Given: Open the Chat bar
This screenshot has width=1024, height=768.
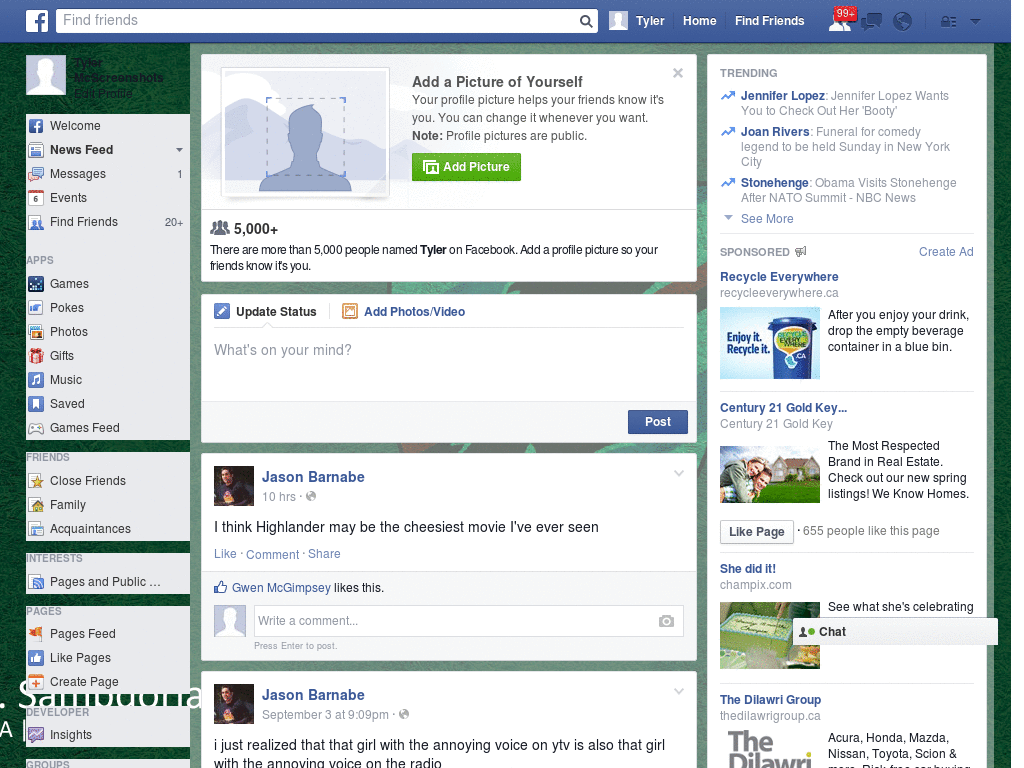Looking at the screenshot, I should (x=895, y=632).
